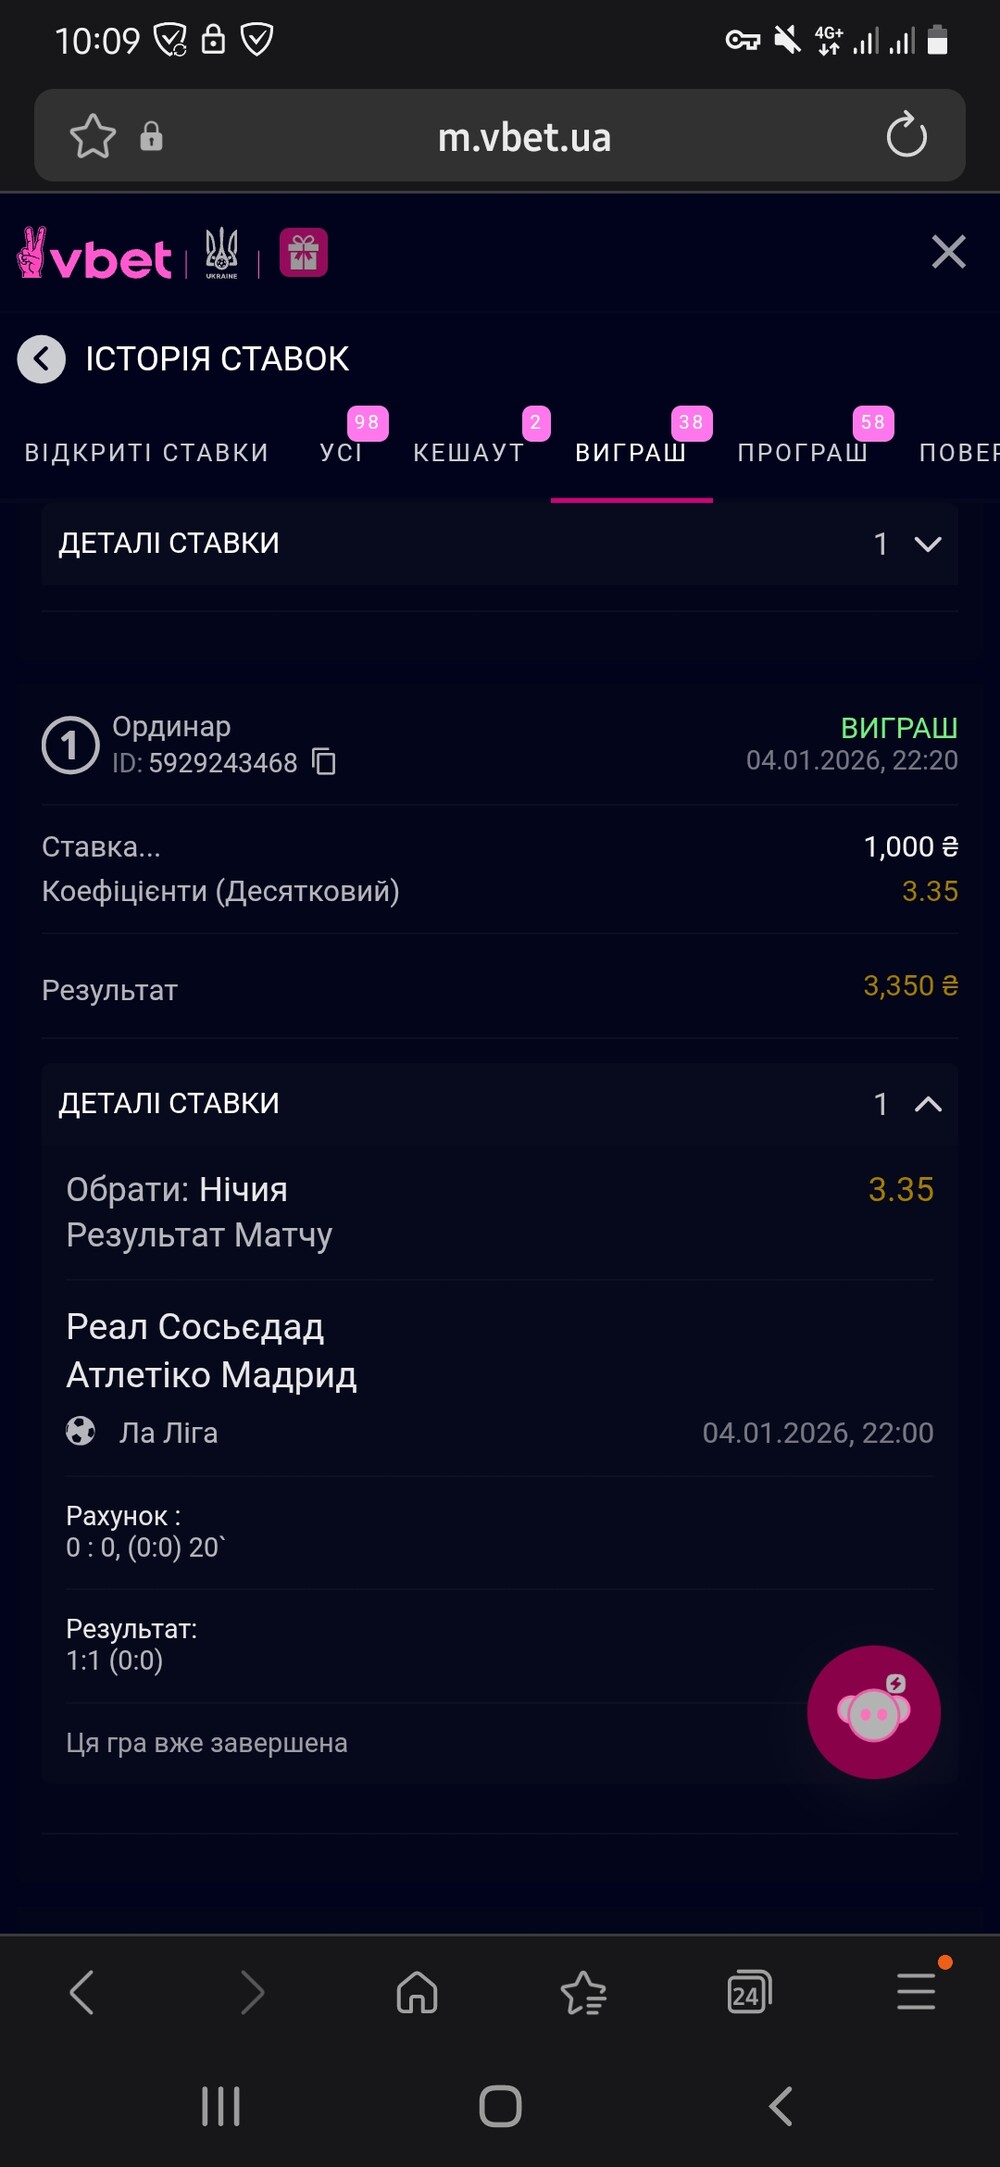Go back from bet history
This screenshot has height=2167, width=1000.
[x=42, y=359]
